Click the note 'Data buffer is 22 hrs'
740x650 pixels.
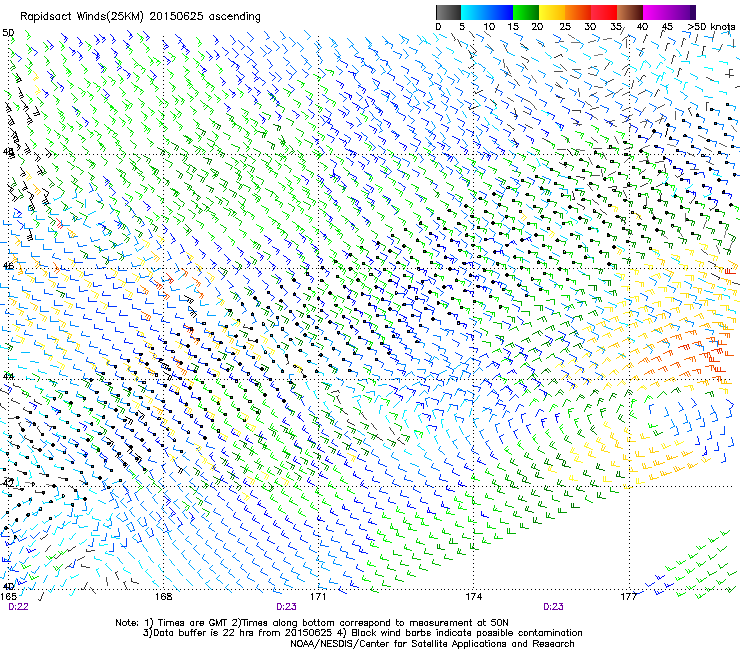pyautogui.click(x=205, y=633)
